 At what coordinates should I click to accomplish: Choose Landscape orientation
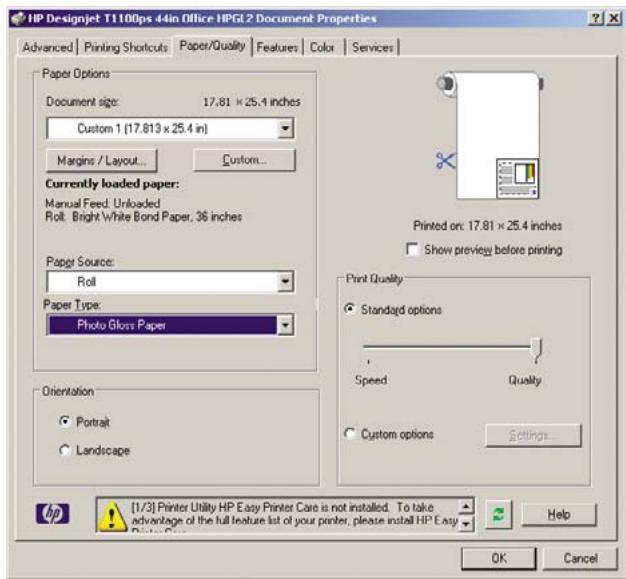pos(64,450)
